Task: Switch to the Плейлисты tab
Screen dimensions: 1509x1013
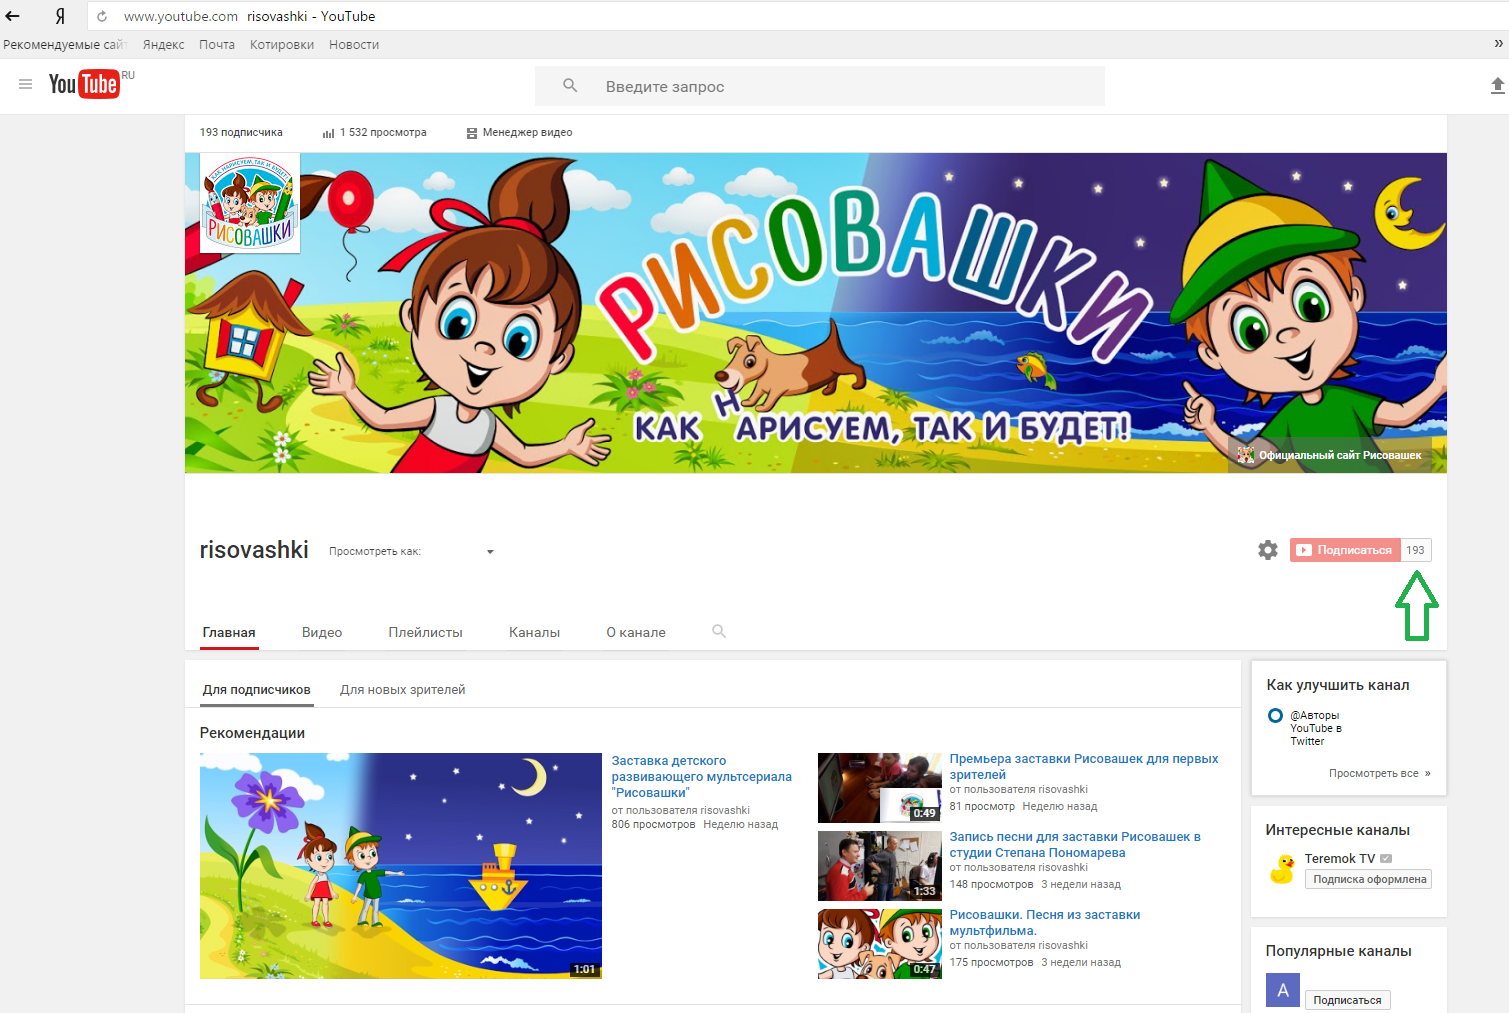Action: click(426, 632)
